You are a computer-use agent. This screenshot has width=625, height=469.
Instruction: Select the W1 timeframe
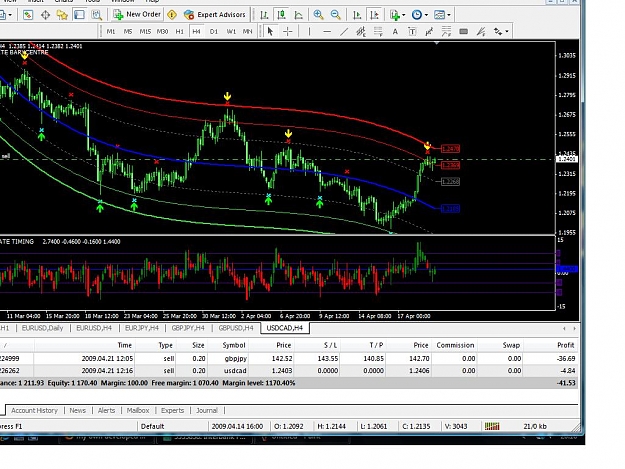[x=231, y=31]
